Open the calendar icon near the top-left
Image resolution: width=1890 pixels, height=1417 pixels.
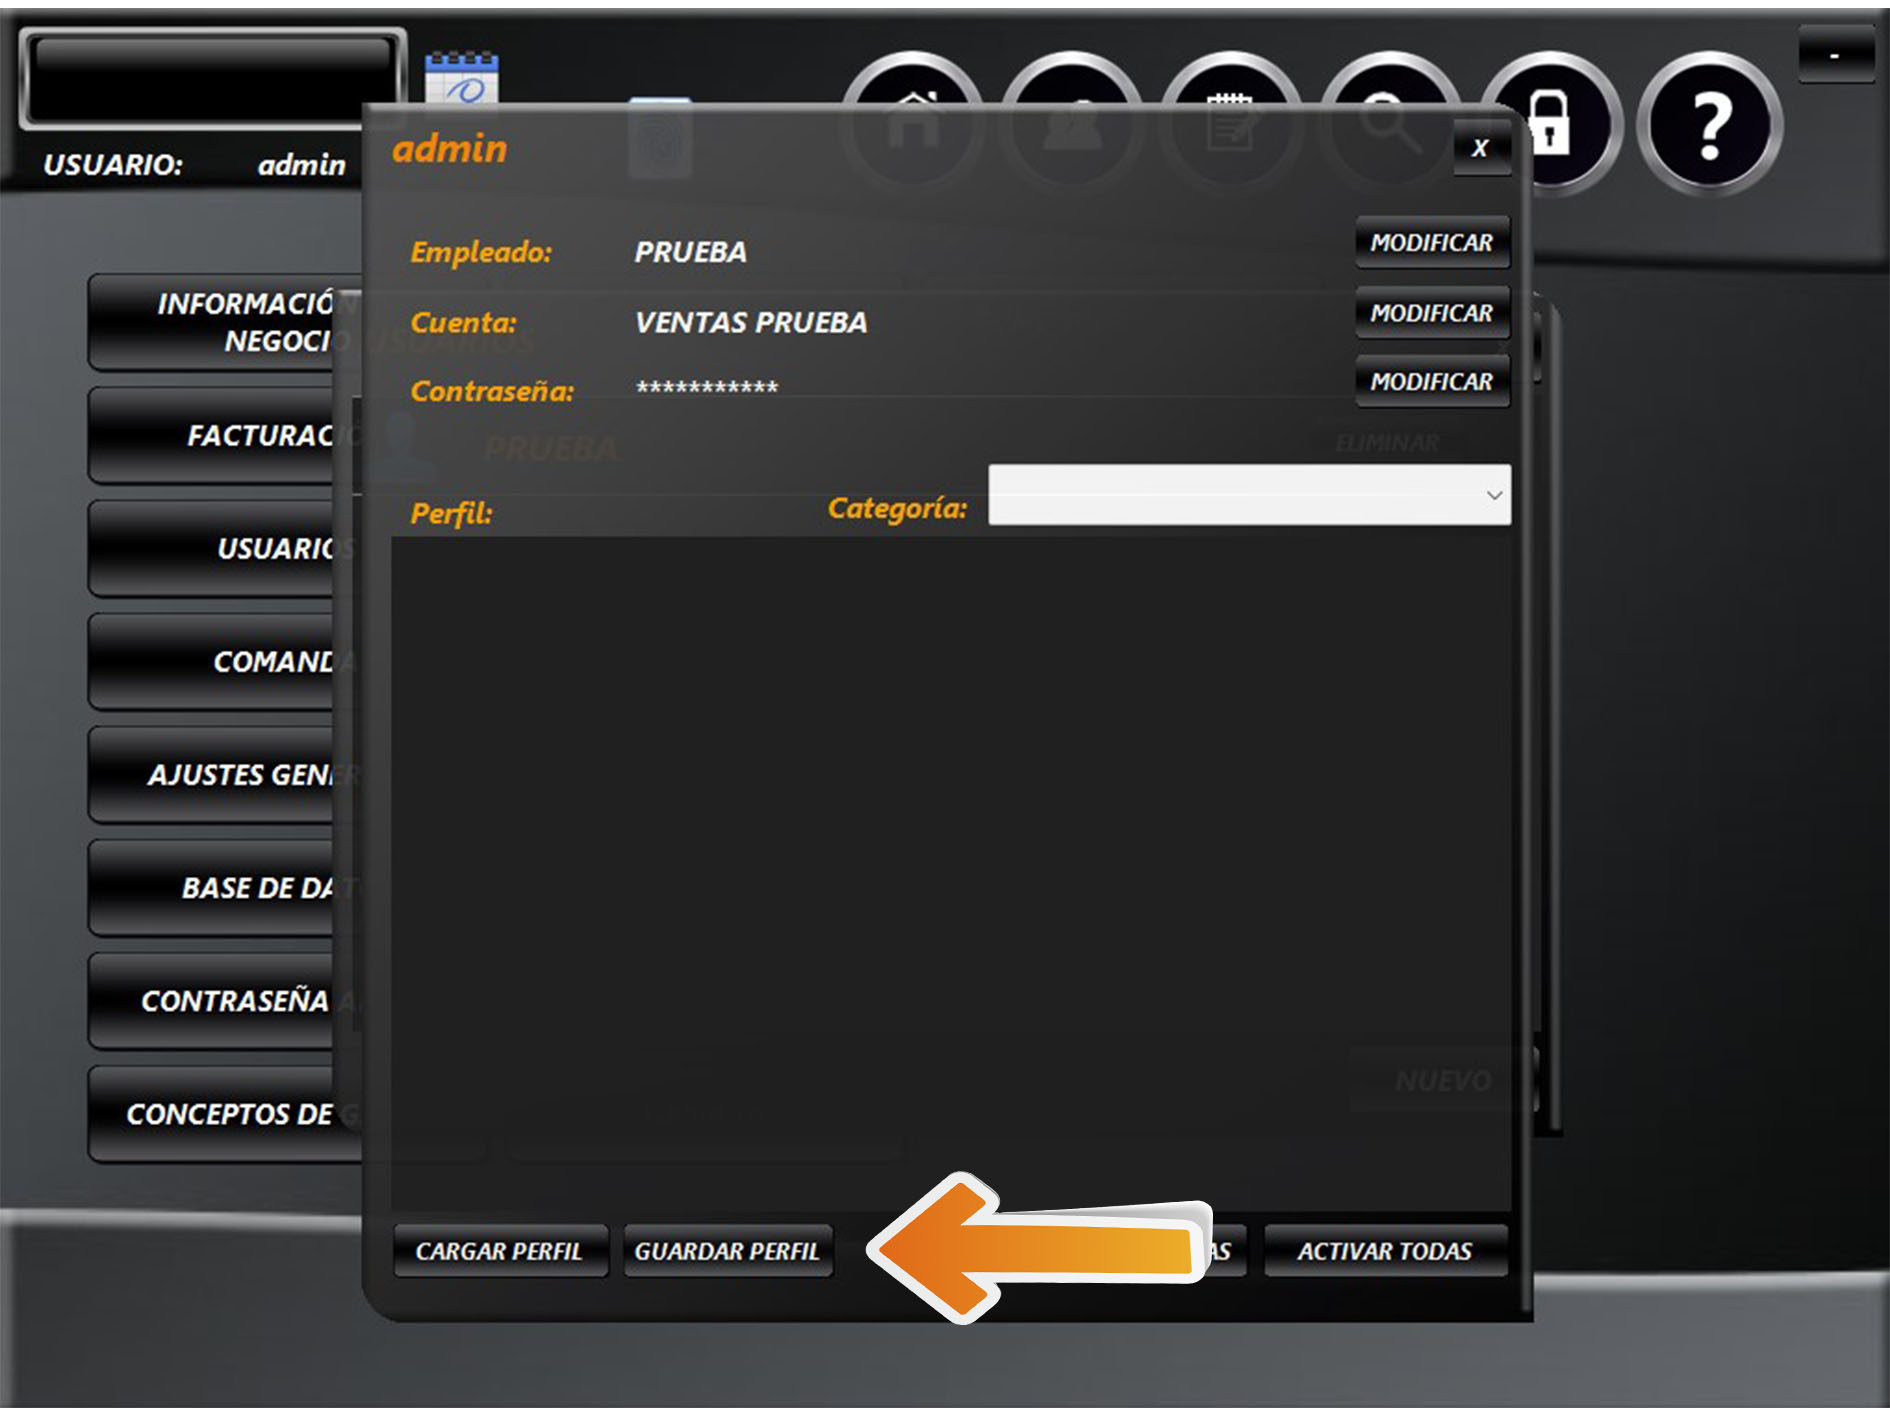(461, 78)
